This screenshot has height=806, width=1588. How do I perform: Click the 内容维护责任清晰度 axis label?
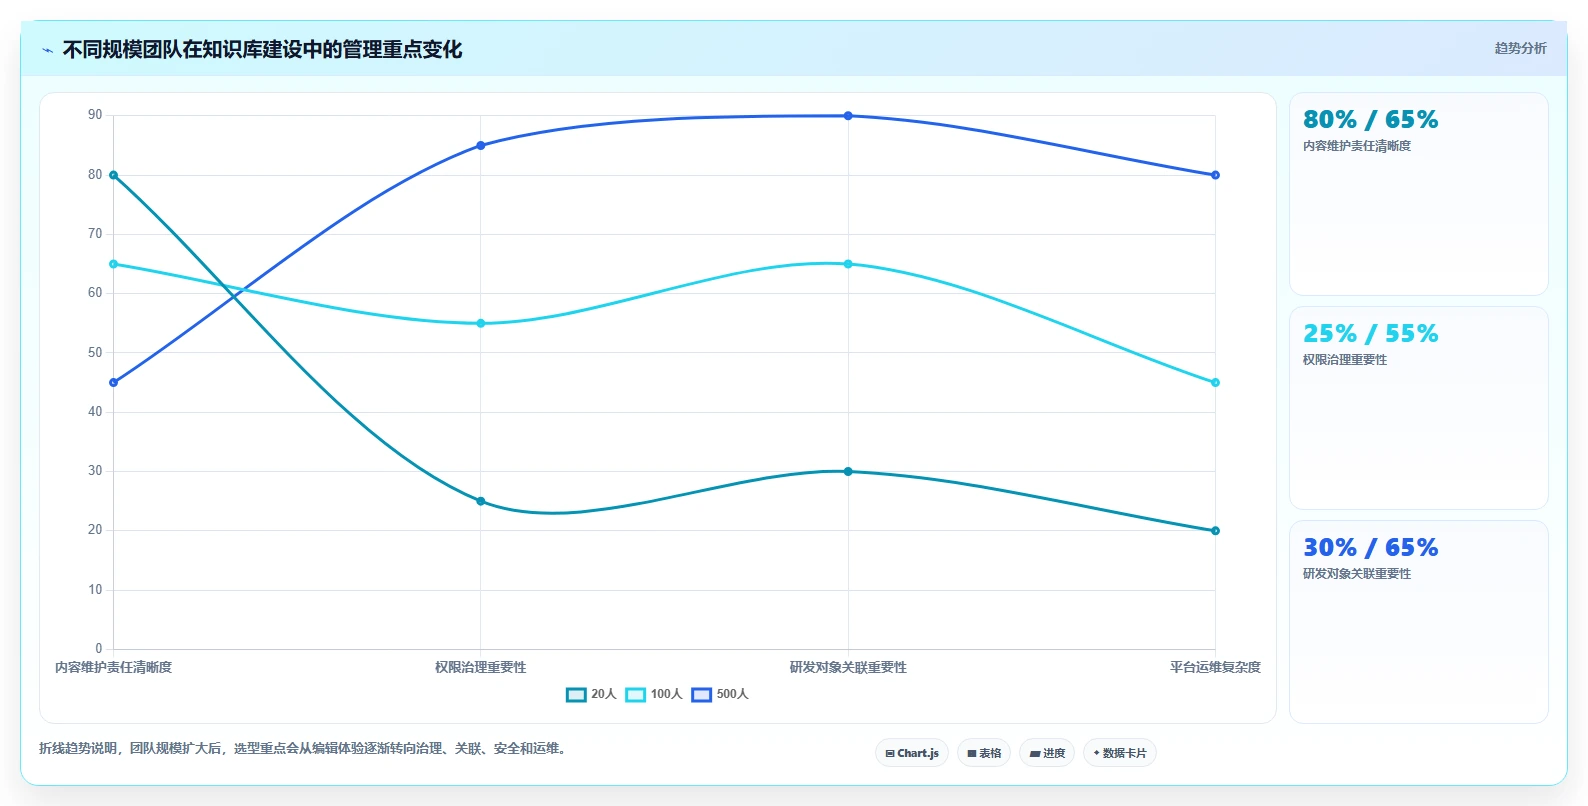(113, 667)
